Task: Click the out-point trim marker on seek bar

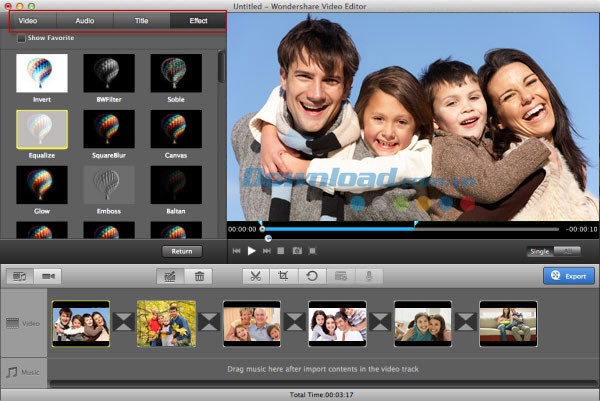Action: 416,223
